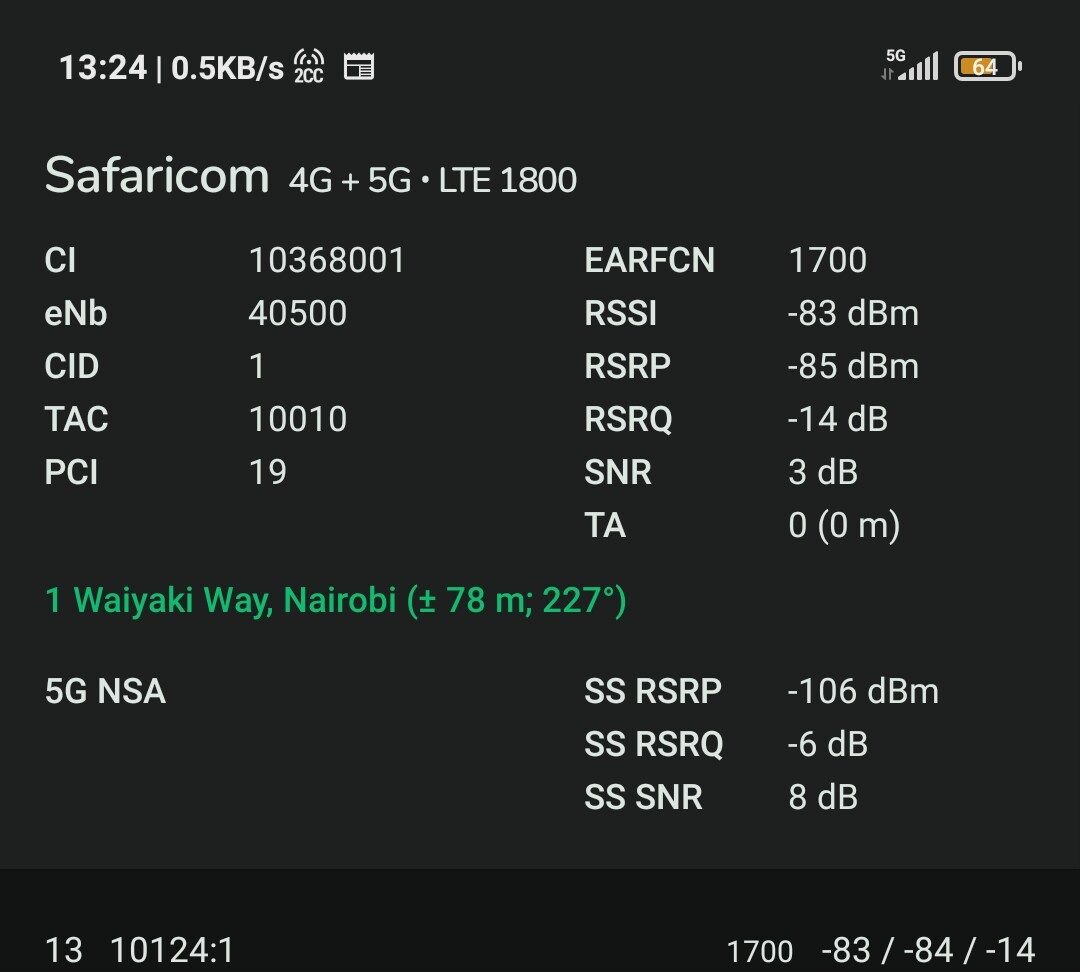The image size is (1080, 972).
Task: Open the Waiyaki Way, Nairobi location link
Action: click(335, 600)
